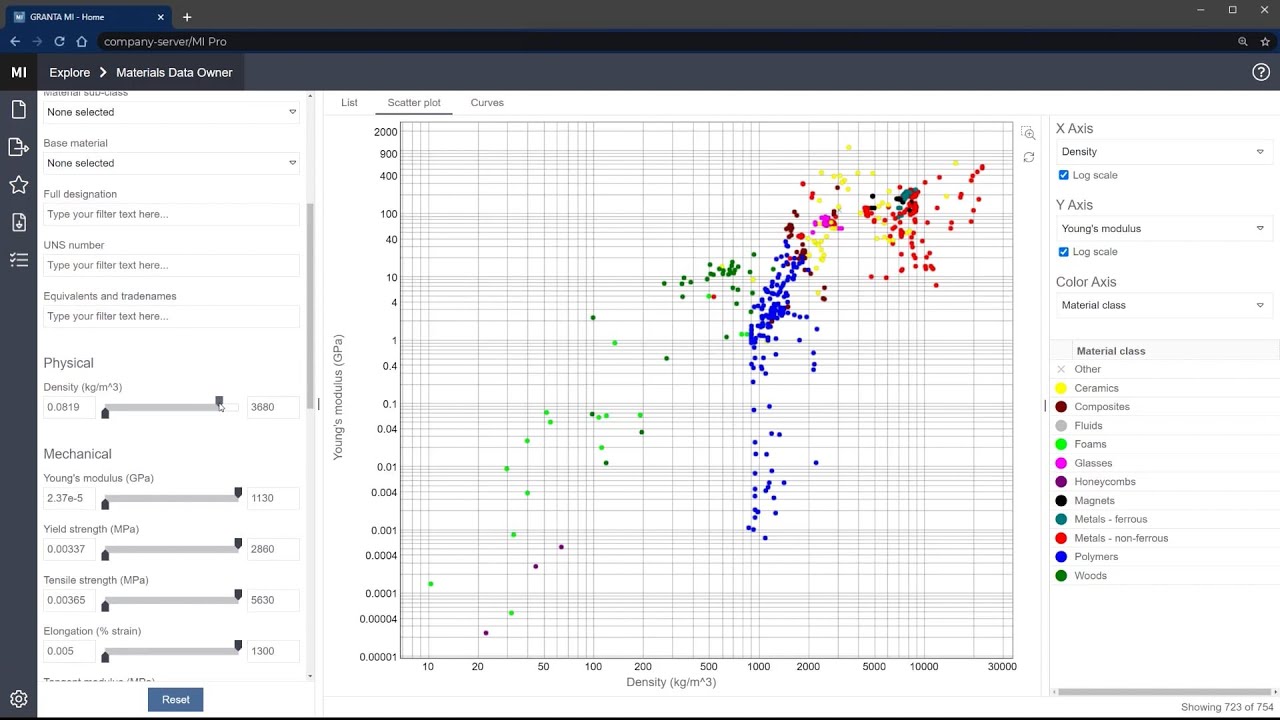1280x720 pixels.
Task: Click Density slider maximum handle
Action: (219, 402)
